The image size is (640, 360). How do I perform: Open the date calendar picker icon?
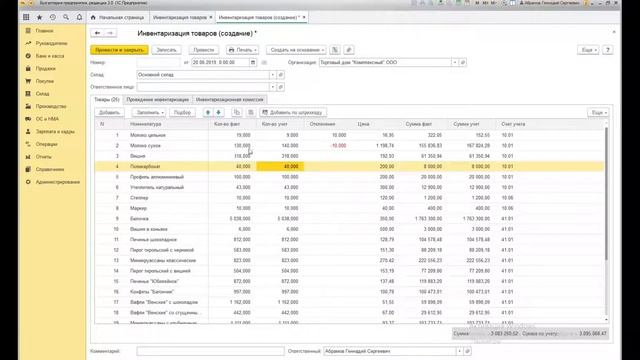pos(253,62)
